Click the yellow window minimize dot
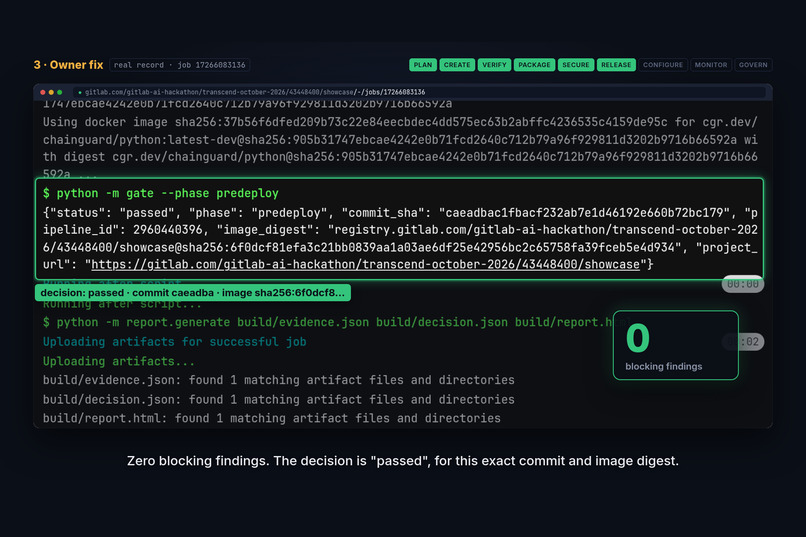Viewport: 806px width, 537px height. click(x=51, y=92)
